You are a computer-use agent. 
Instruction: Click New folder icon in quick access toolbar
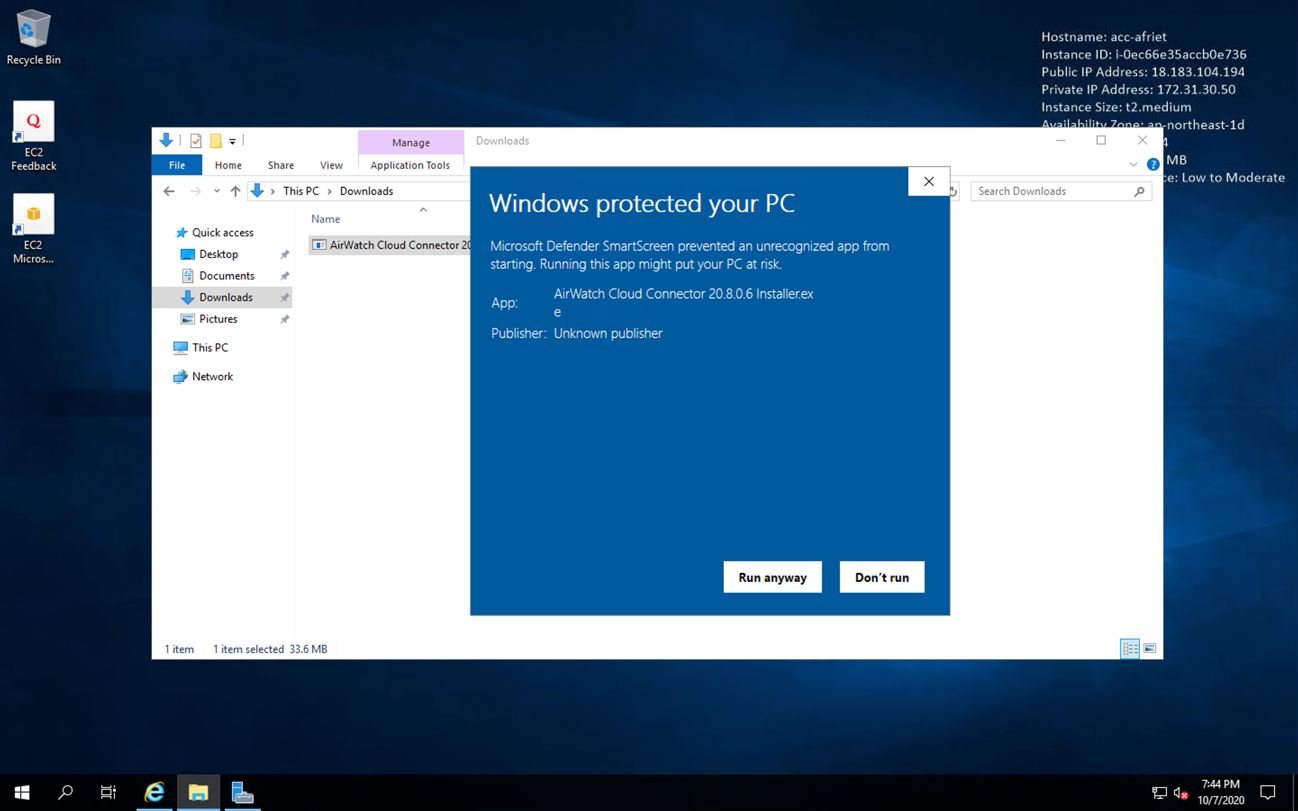[x=215, y=141]
